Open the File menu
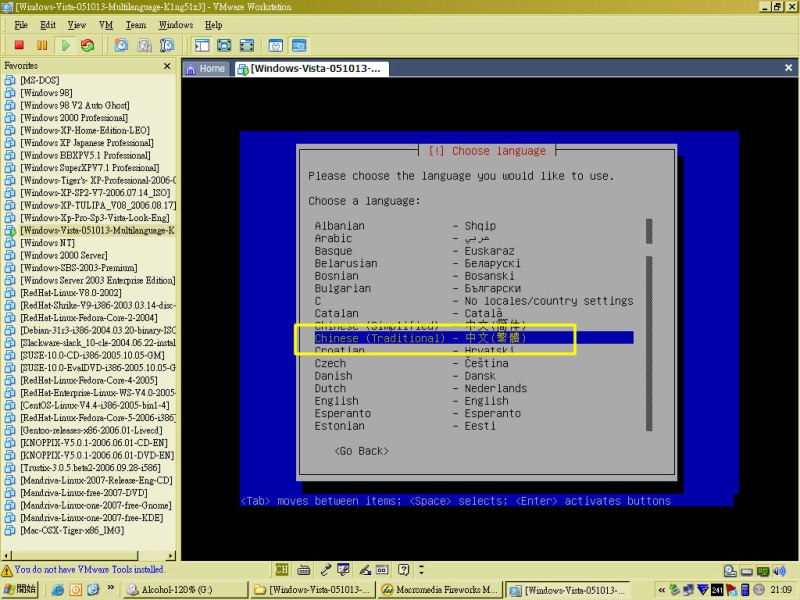800x600 pixels. click(x=21, y=24)
